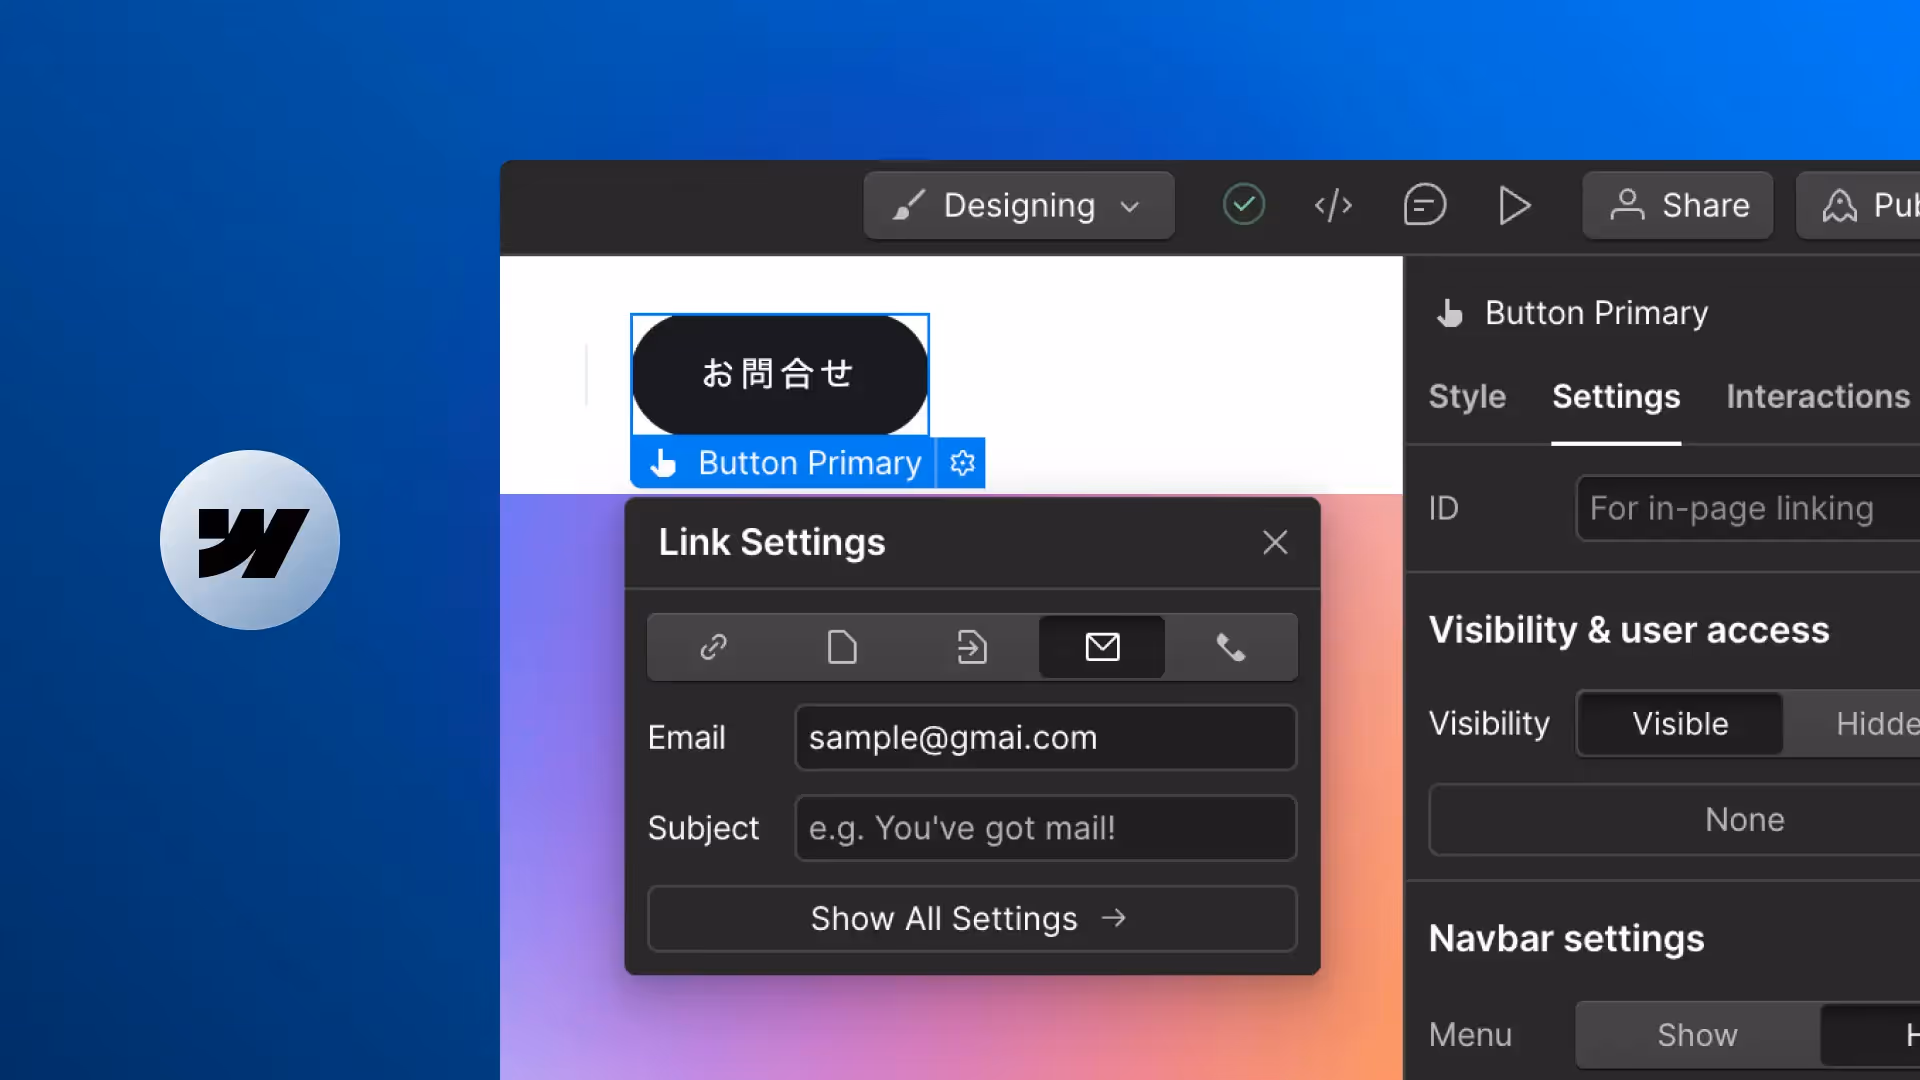Click the green audit checkmark icon
The image size is (1920, 1080).
point(1243,205)
